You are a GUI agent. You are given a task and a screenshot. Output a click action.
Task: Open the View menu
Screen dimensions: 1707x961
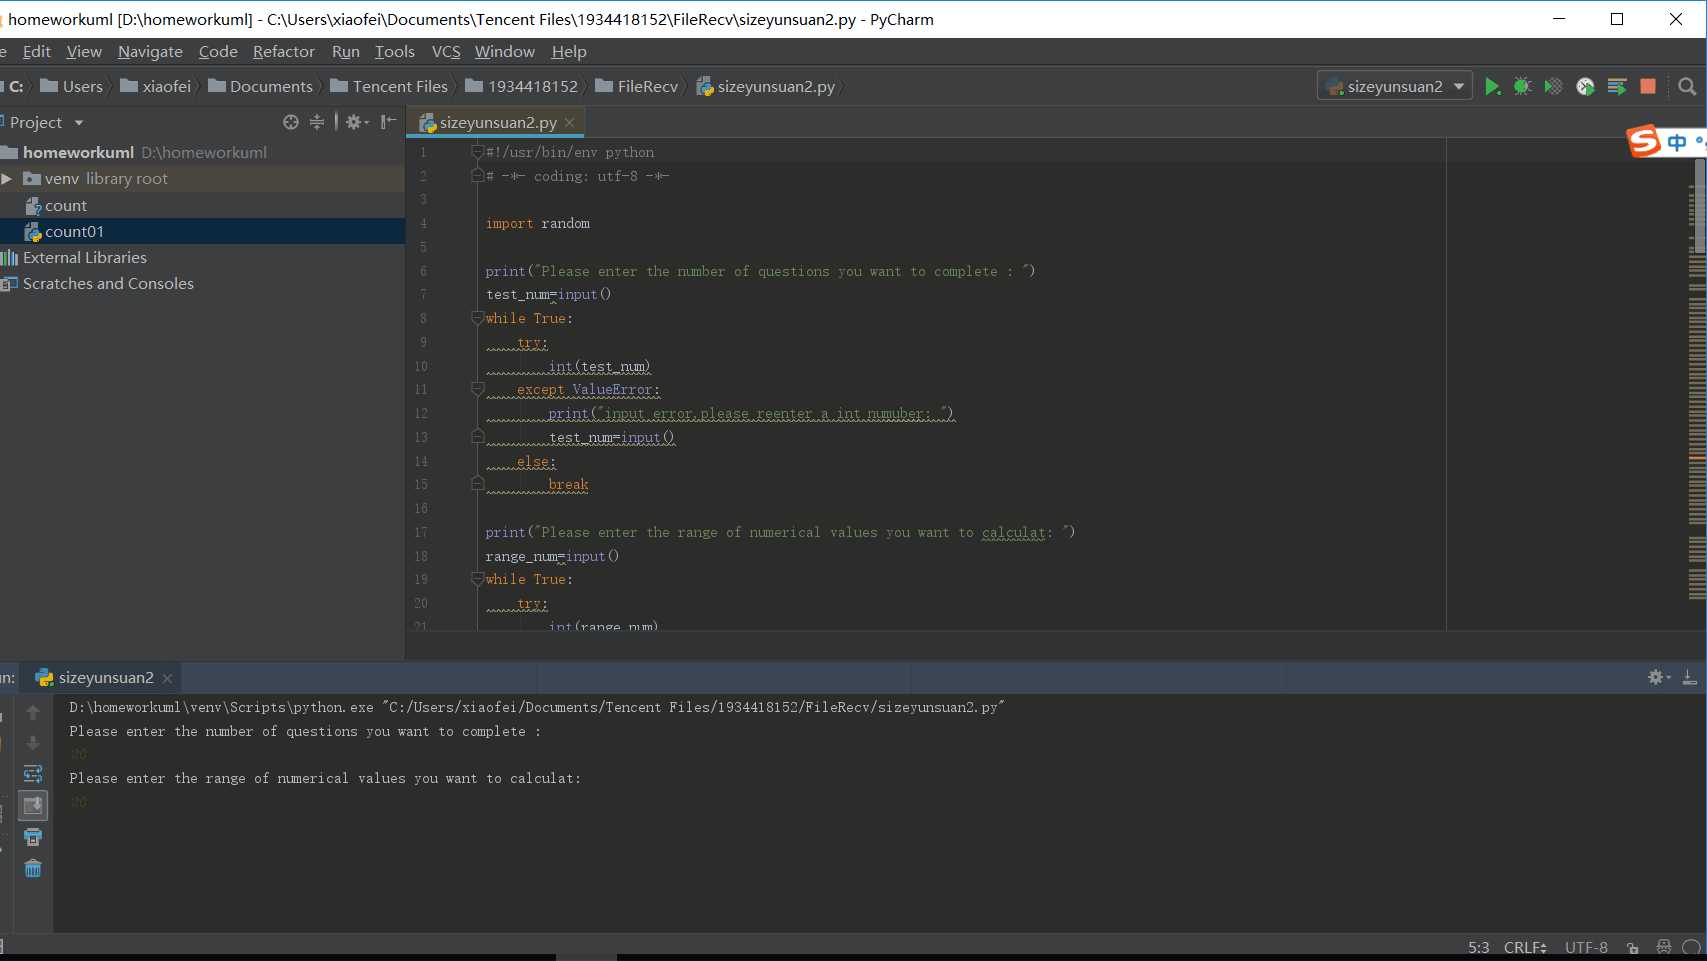(x=84, y=51)
